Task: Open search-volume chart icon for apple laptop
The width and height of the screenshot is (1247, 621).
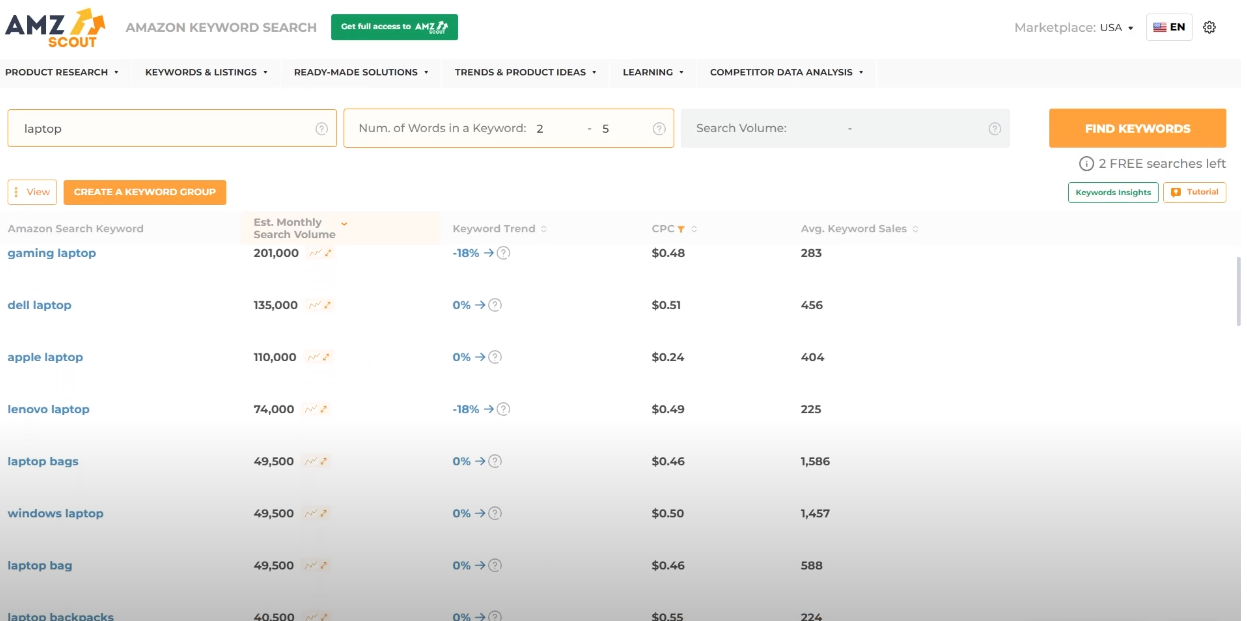Action: [x=320, y=357]
